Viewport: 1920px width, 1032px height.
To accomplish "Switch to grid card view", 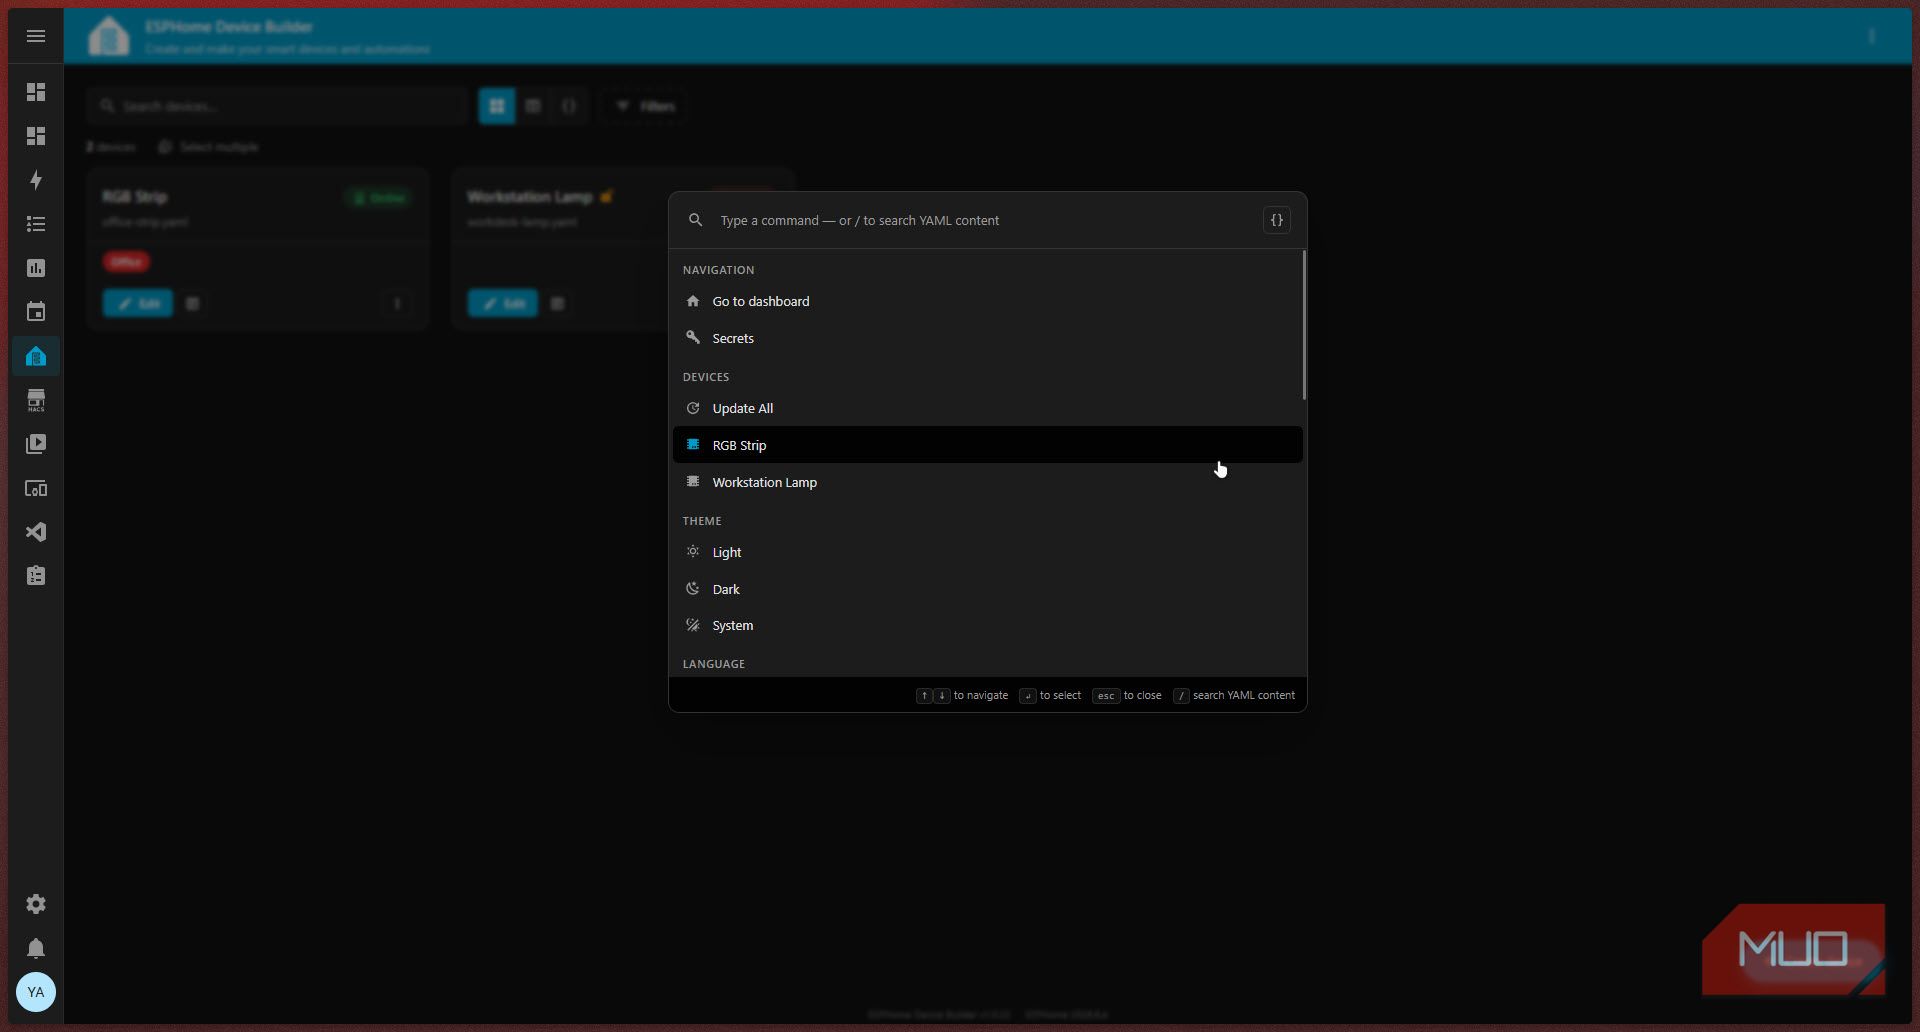I will (x=497, y=106).
